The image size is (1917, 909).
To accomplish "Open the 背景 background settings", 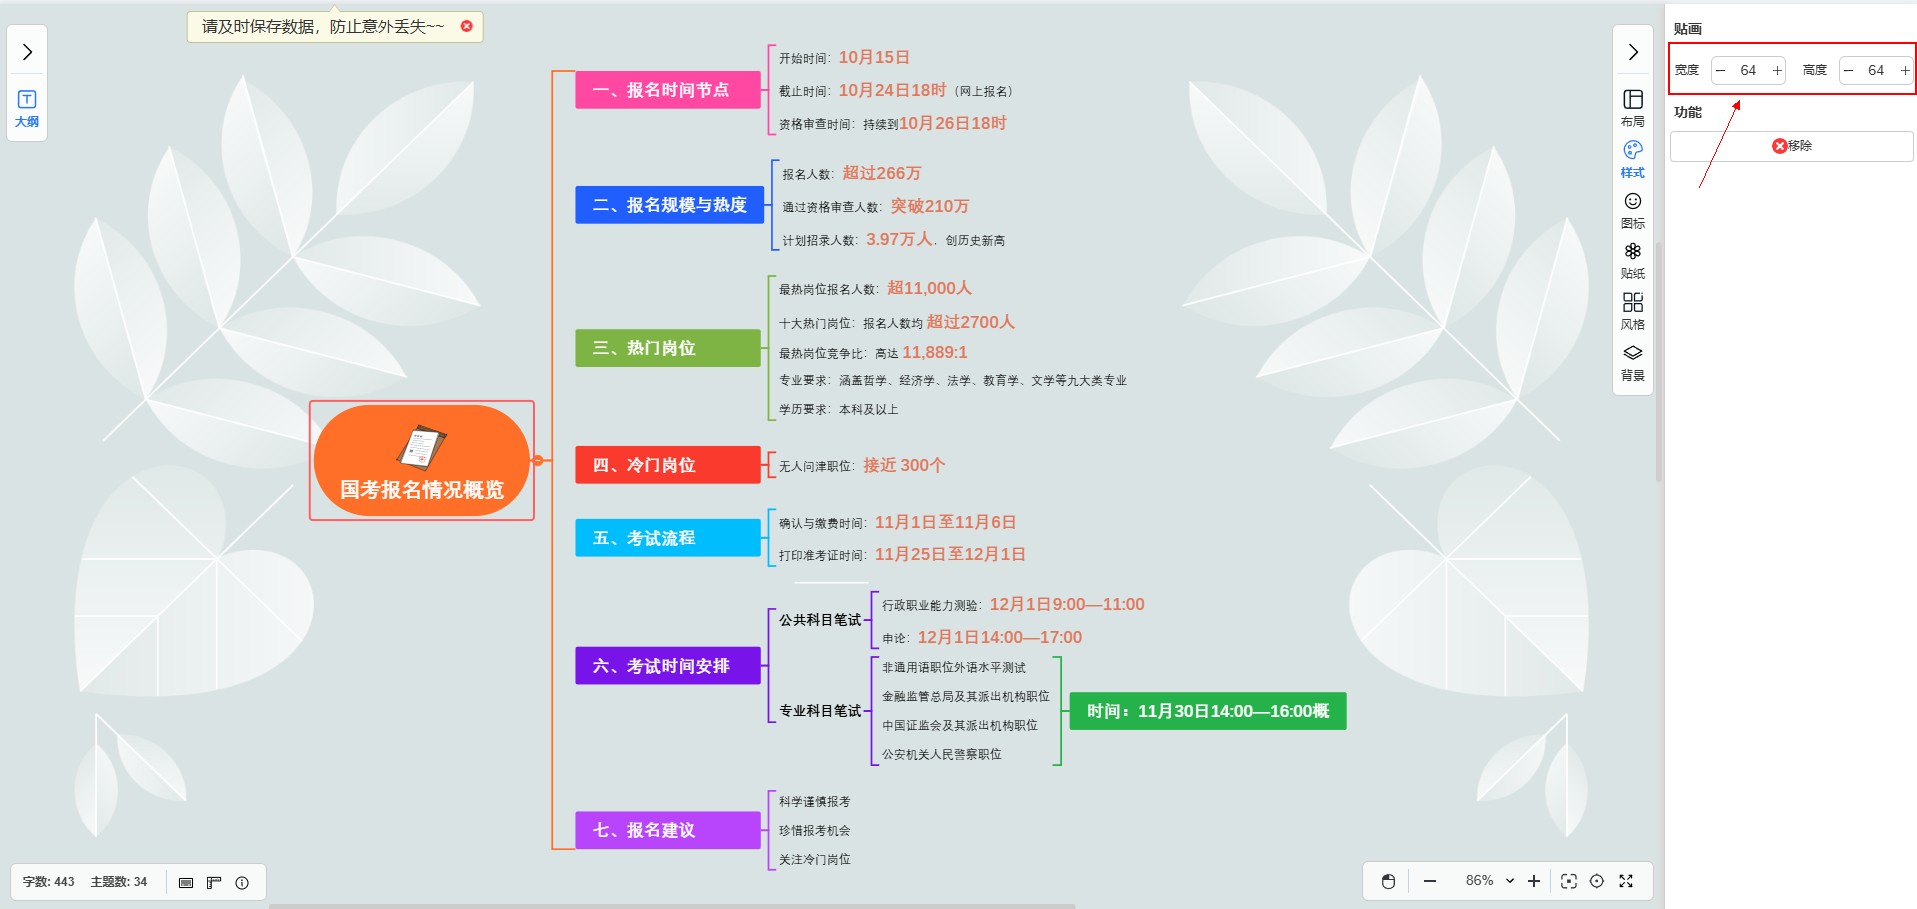I will (x=1632, y=361).
